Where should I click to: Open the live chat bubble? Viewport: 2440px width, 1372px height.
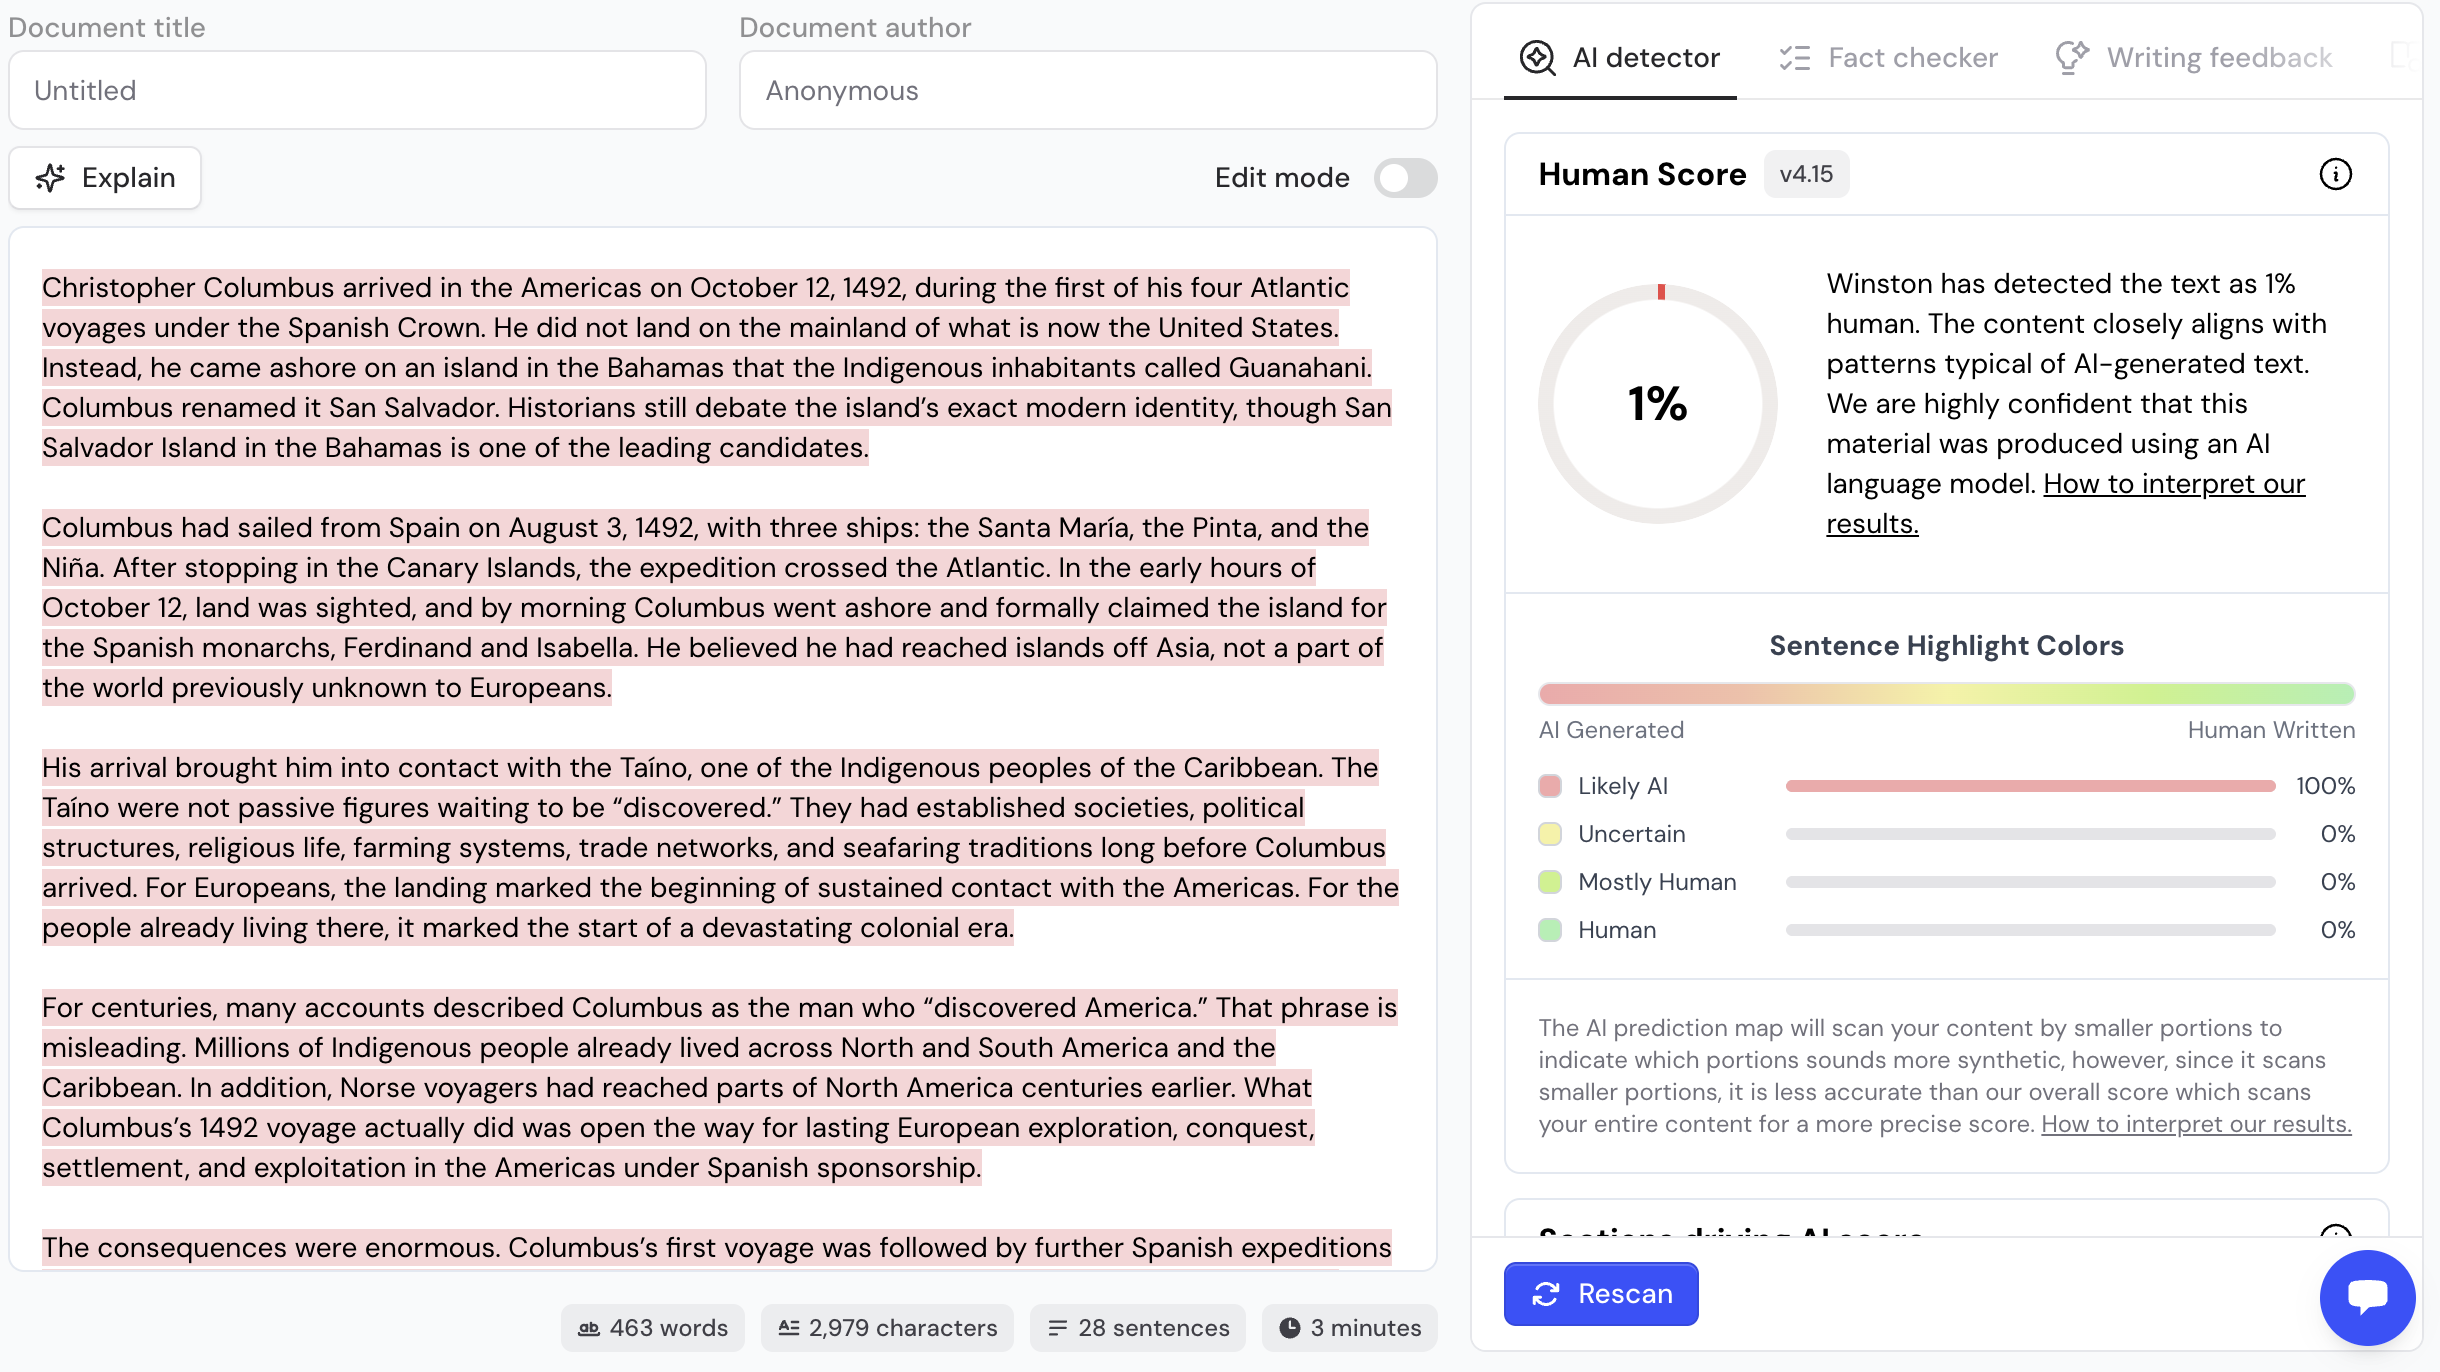point(2367,1297)
